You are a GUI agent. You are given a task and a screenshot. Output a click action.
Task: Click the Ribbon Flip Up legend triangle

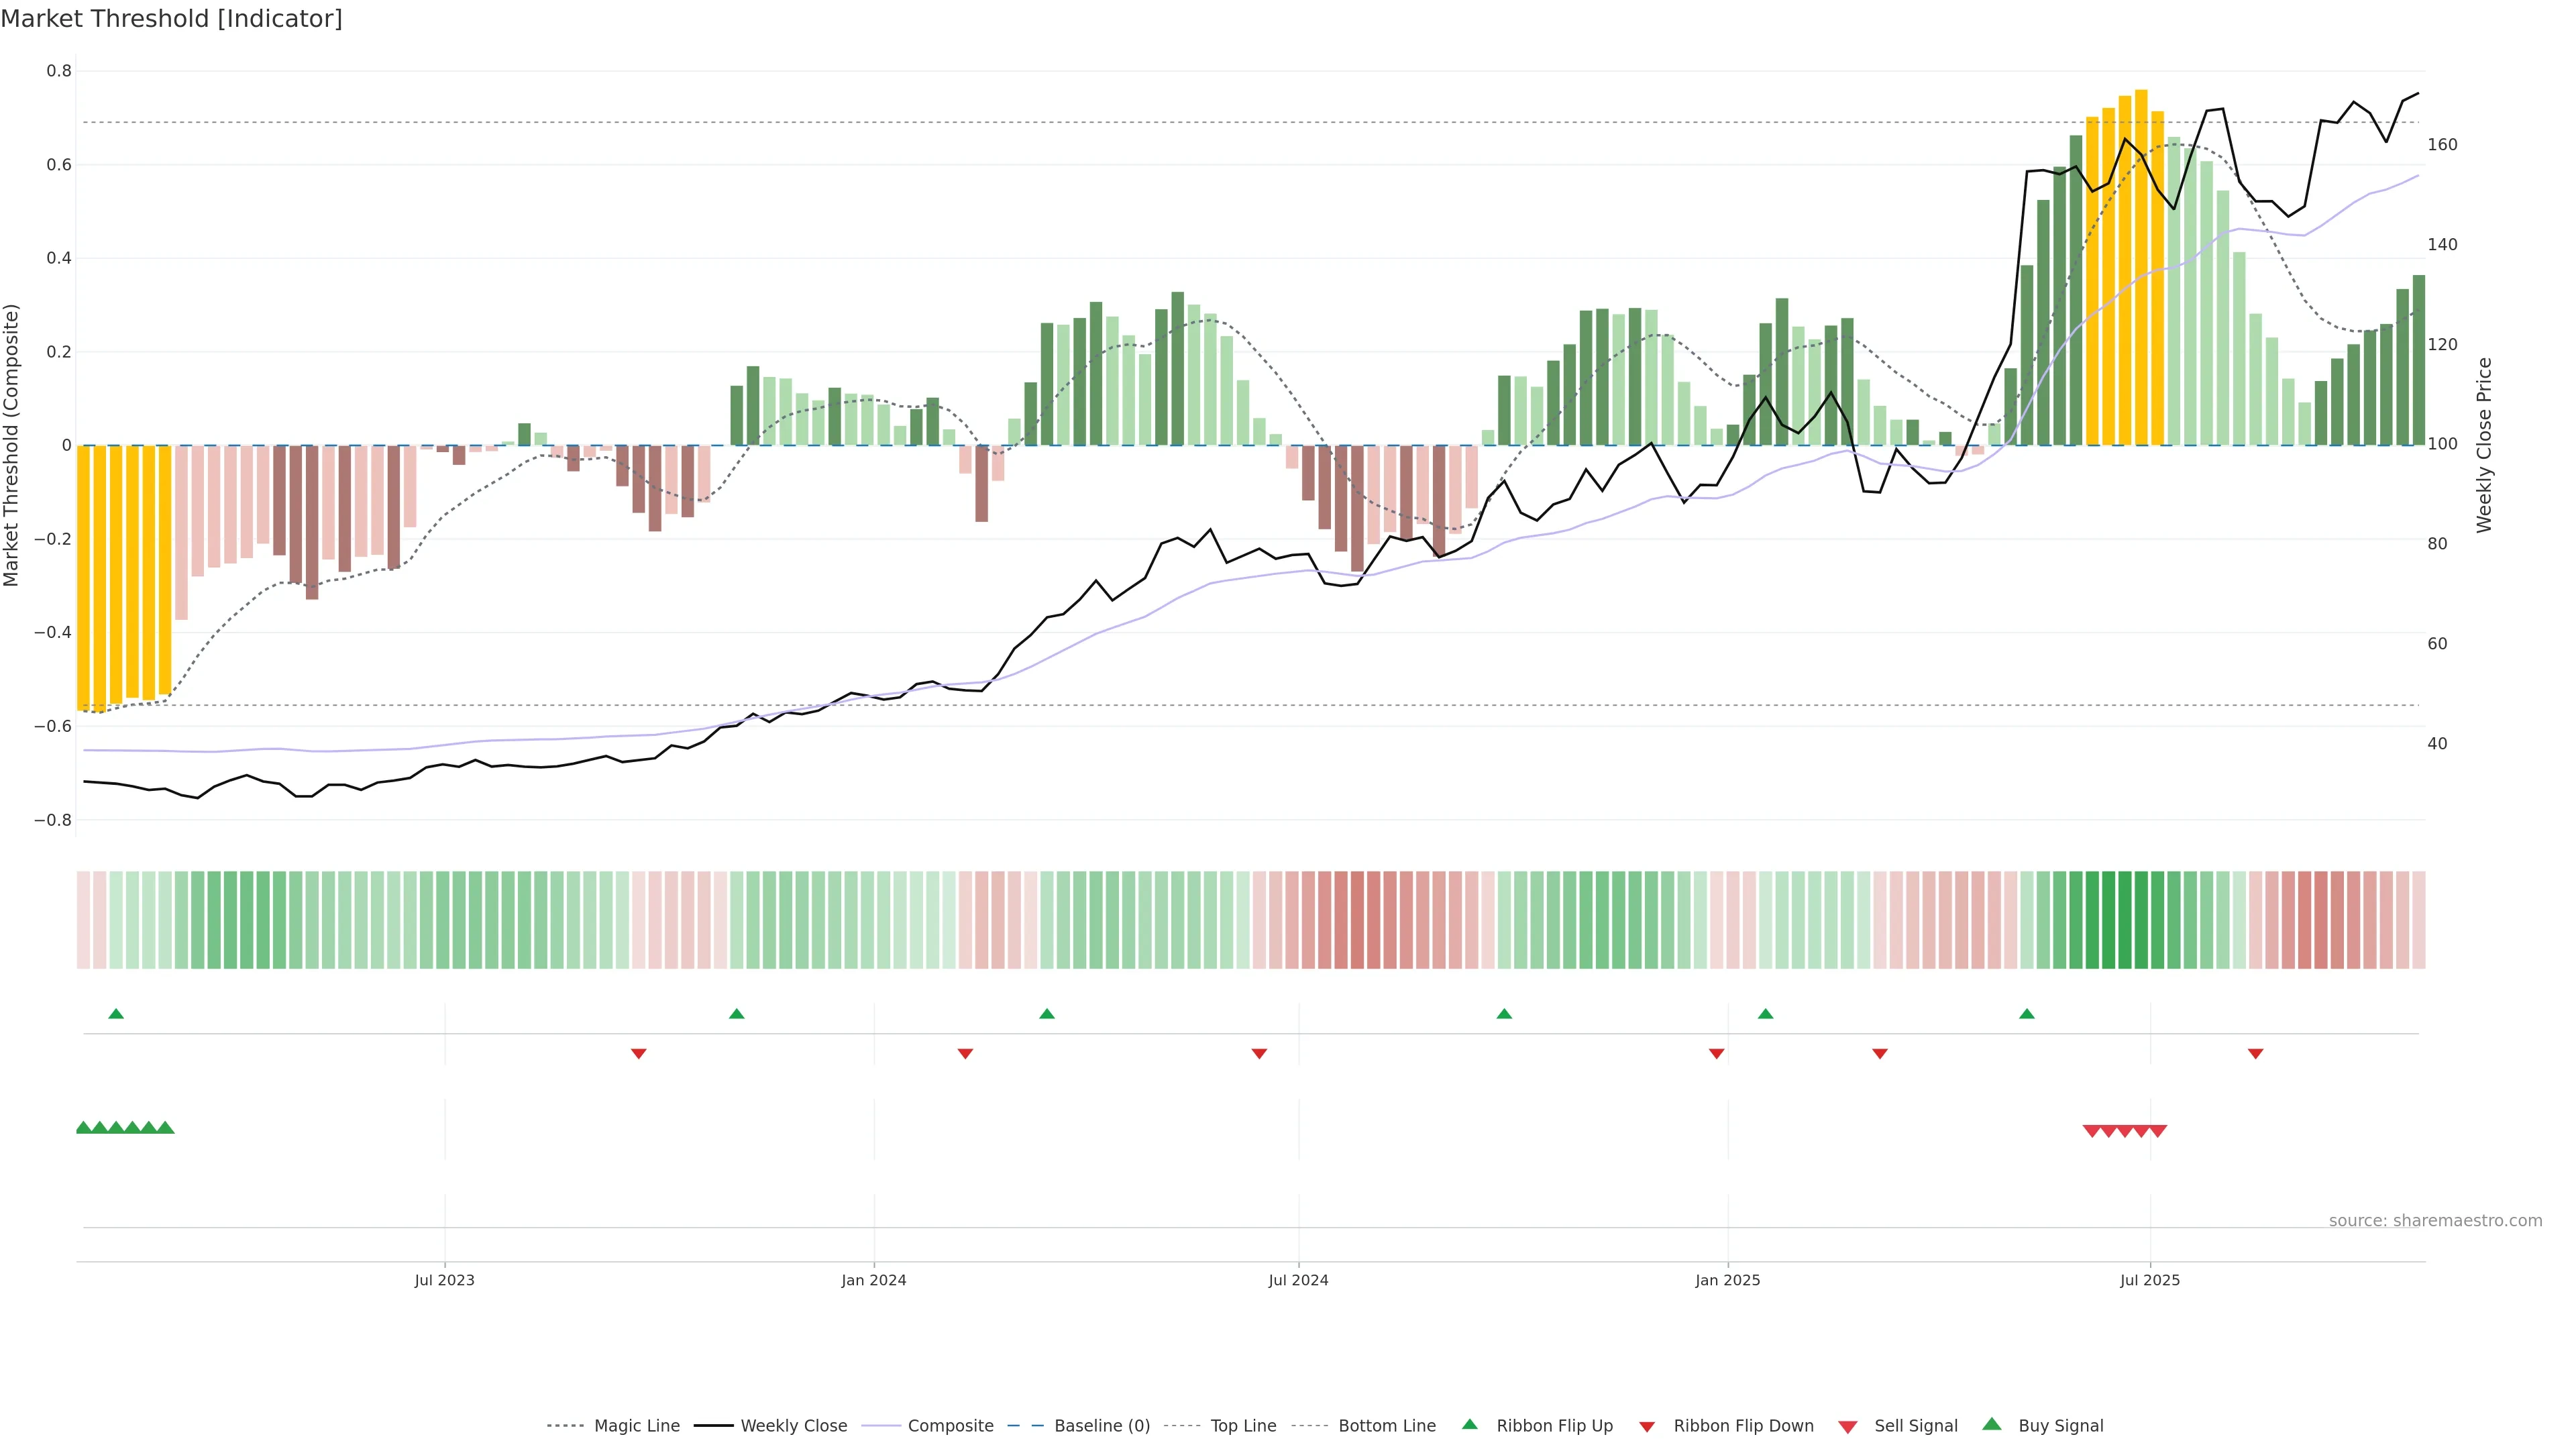tap(1470, 1425)
